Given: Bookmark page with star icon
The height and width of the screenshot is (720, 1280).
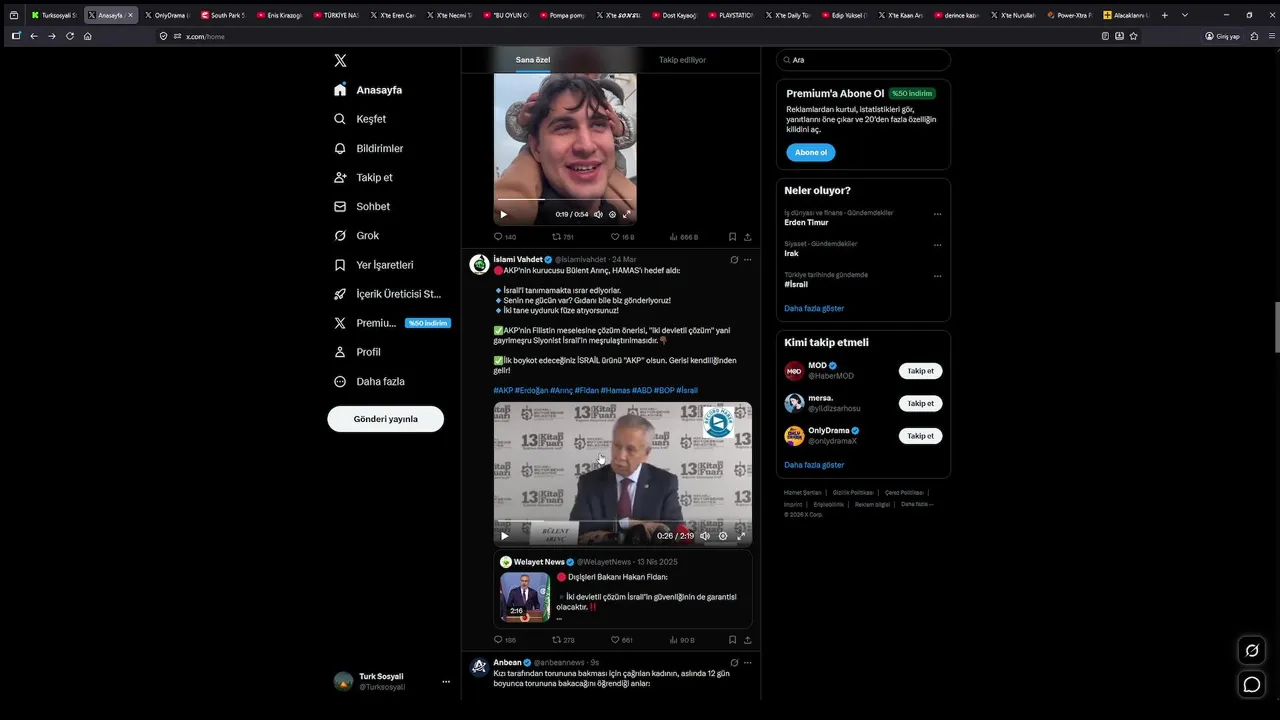Looking at the screenshot, I should pos(1133,36).
